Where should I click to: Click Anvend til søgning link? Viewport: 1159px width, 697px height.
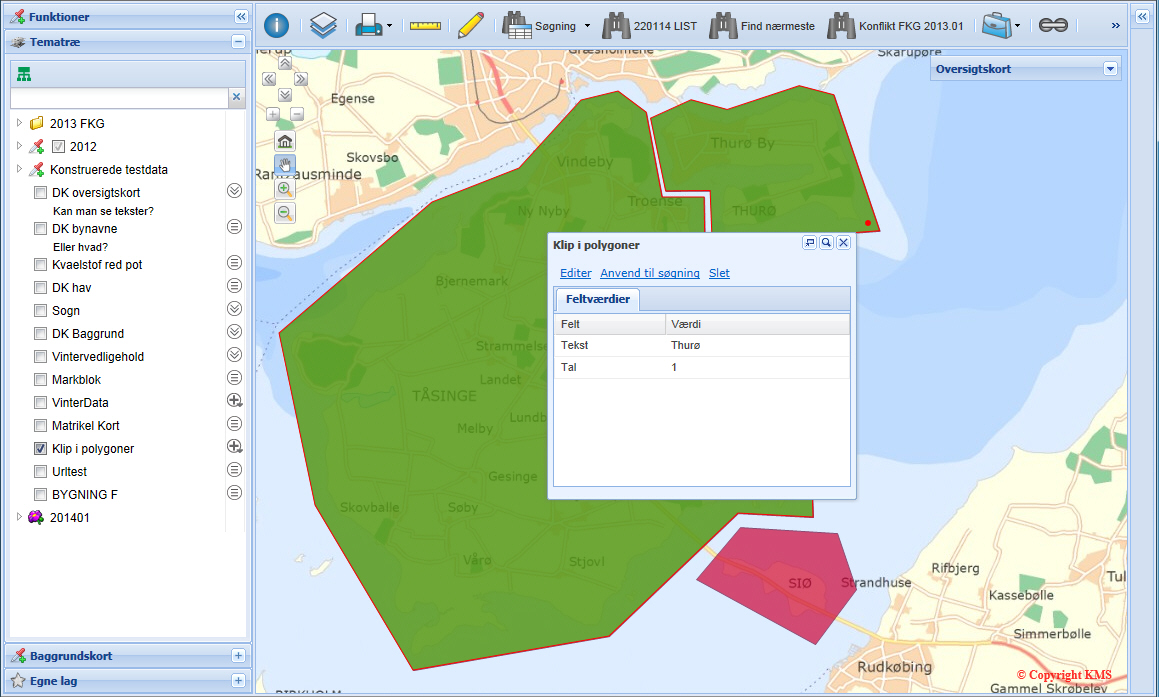[x=650, y=273]
